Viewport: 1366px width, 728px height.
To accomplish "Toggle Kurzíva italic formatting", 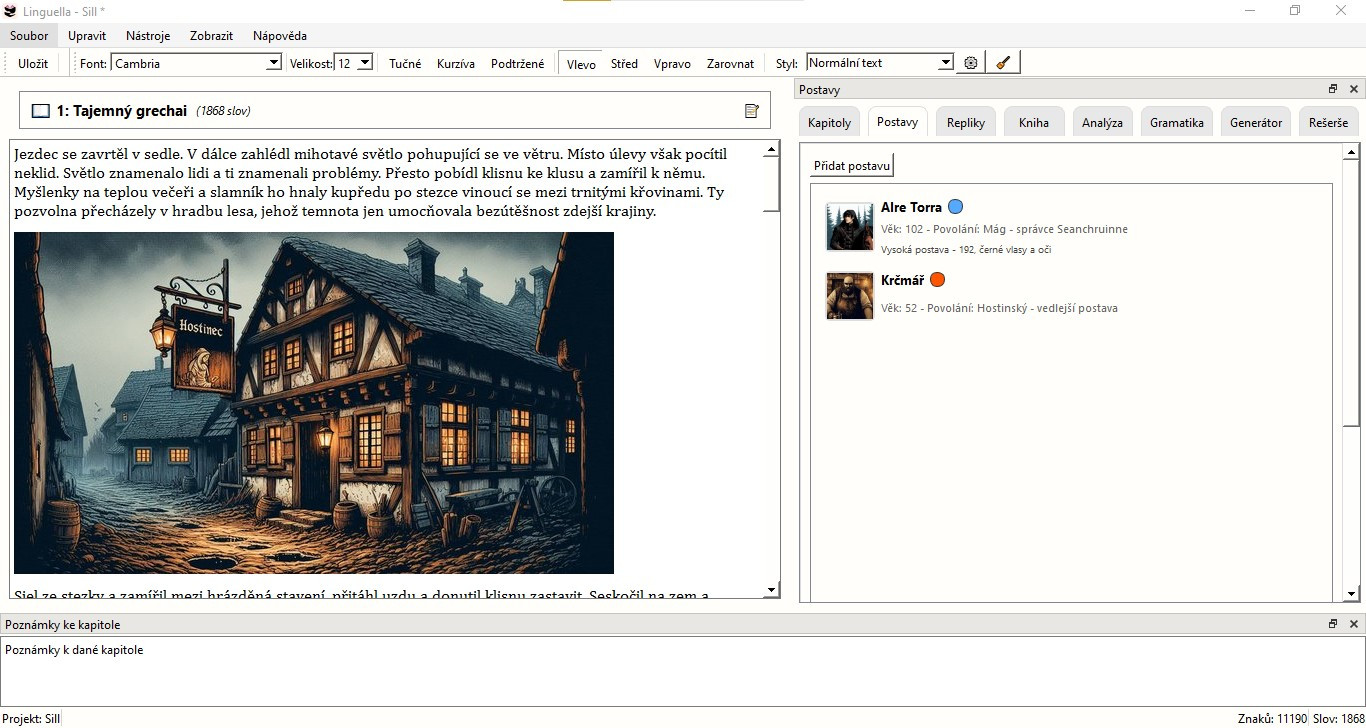I will (x=455, y=63).
